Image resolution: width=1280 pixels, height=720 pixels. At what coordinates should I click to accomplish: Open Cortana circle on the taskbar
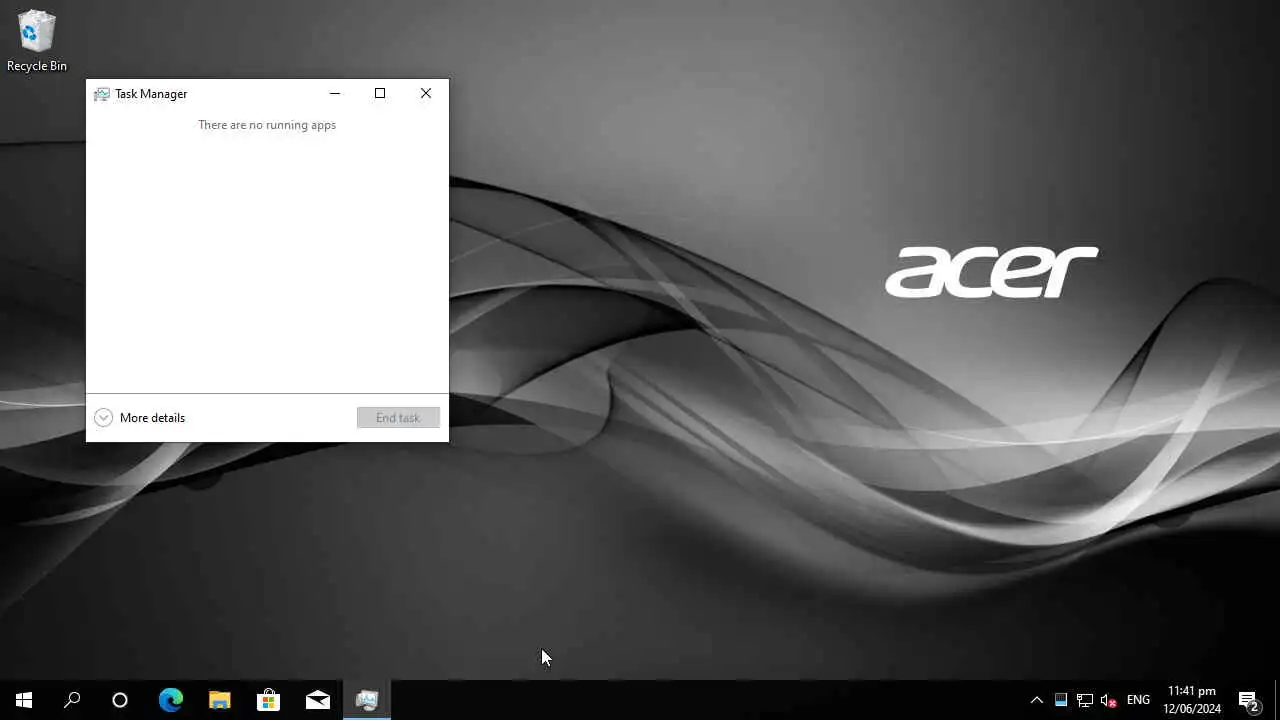point(120,700)
